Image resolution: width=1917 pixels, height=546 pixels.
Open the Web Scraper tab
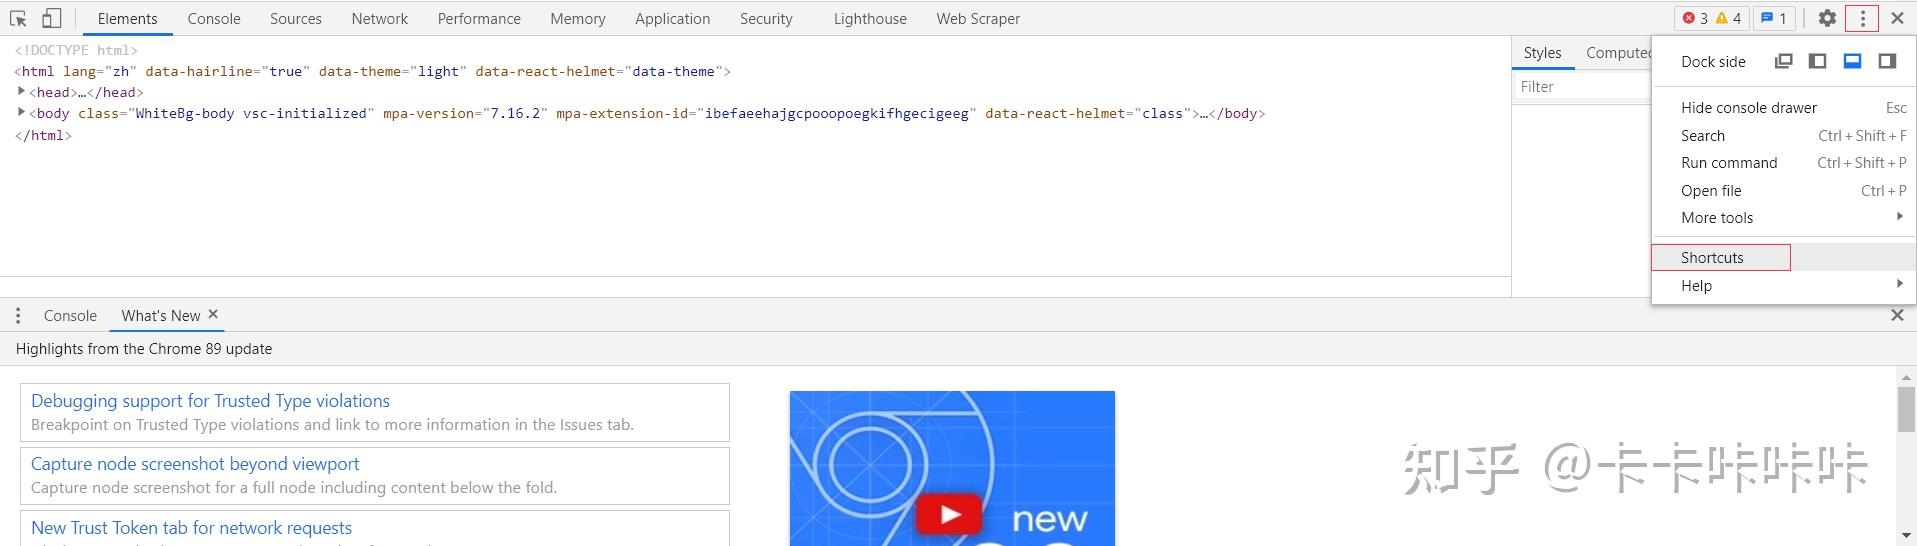(978, 19)
